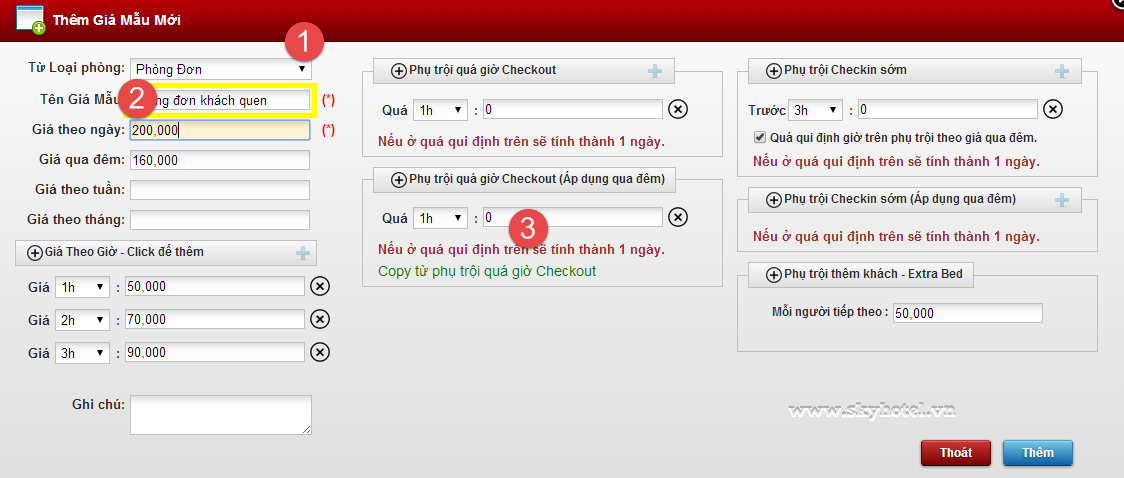This screenshot has width=1124, height=478.
Task: Click Copy từ phụ trội quá giờ Checkout link
Action: click(x=487, y=271)
